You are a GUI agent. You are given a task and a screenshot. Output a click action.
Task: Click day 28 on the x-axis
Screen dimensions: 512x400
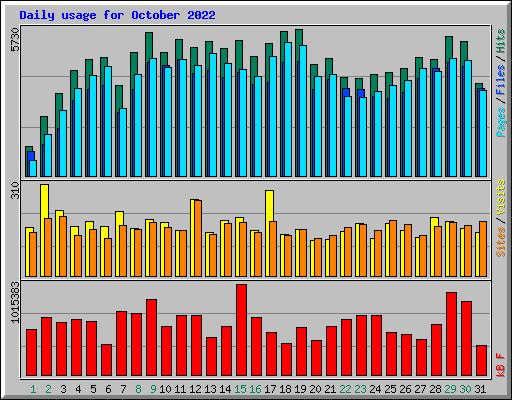(x=435, y=389)
